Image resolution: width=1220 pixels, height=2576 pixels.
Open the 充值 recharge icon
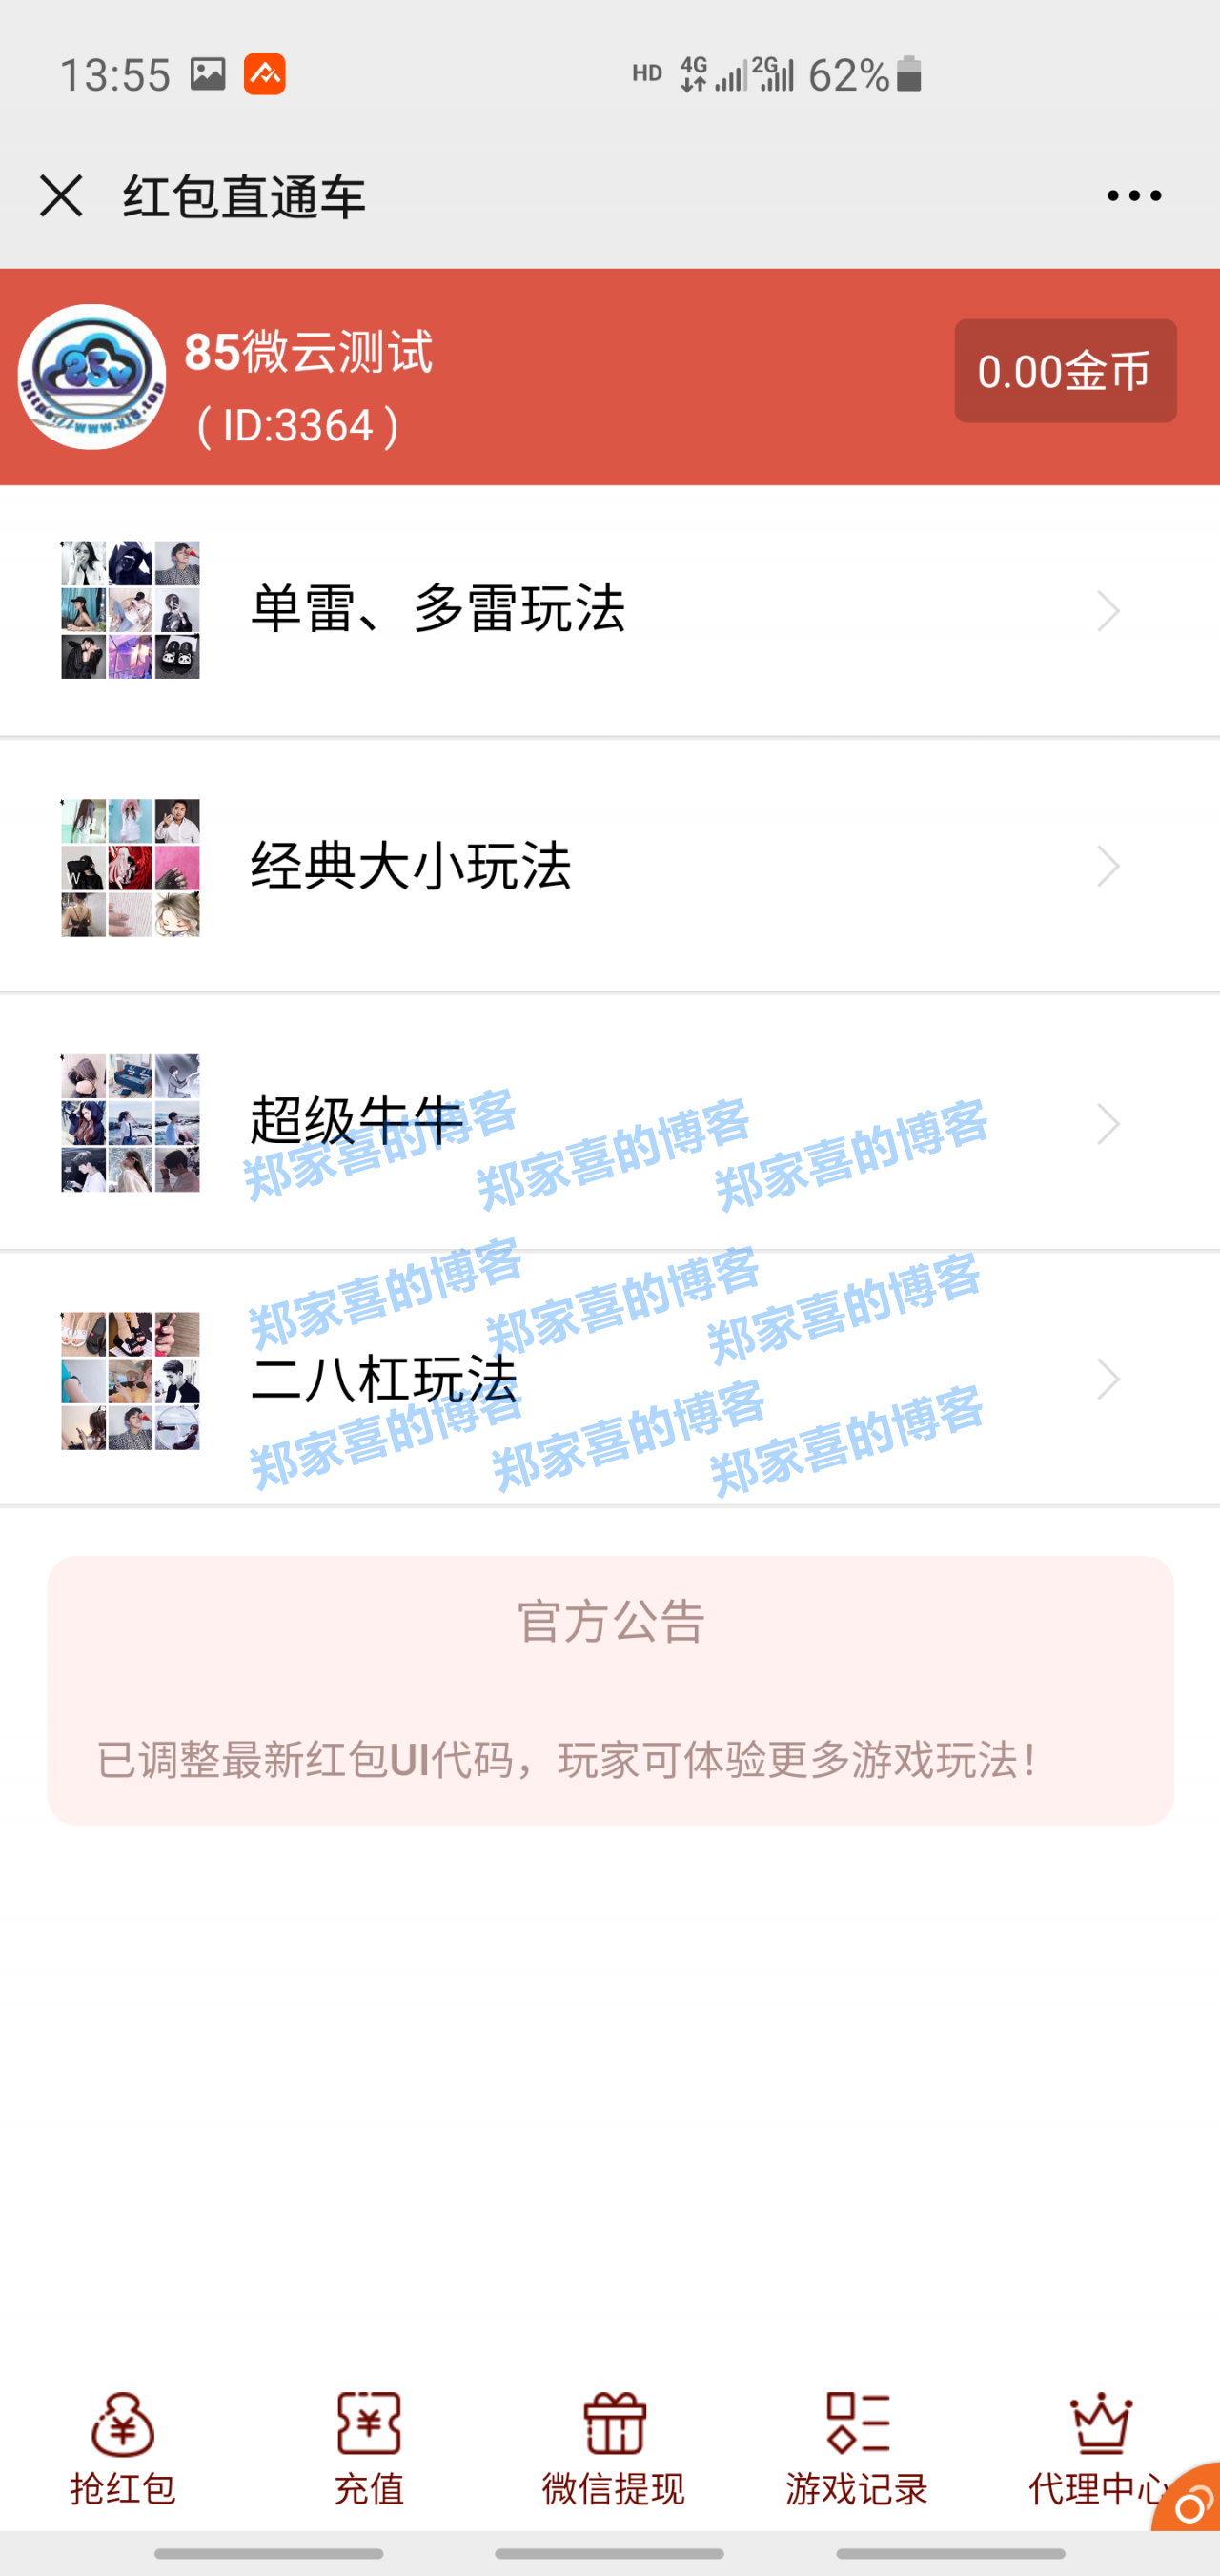[369, 2423]
